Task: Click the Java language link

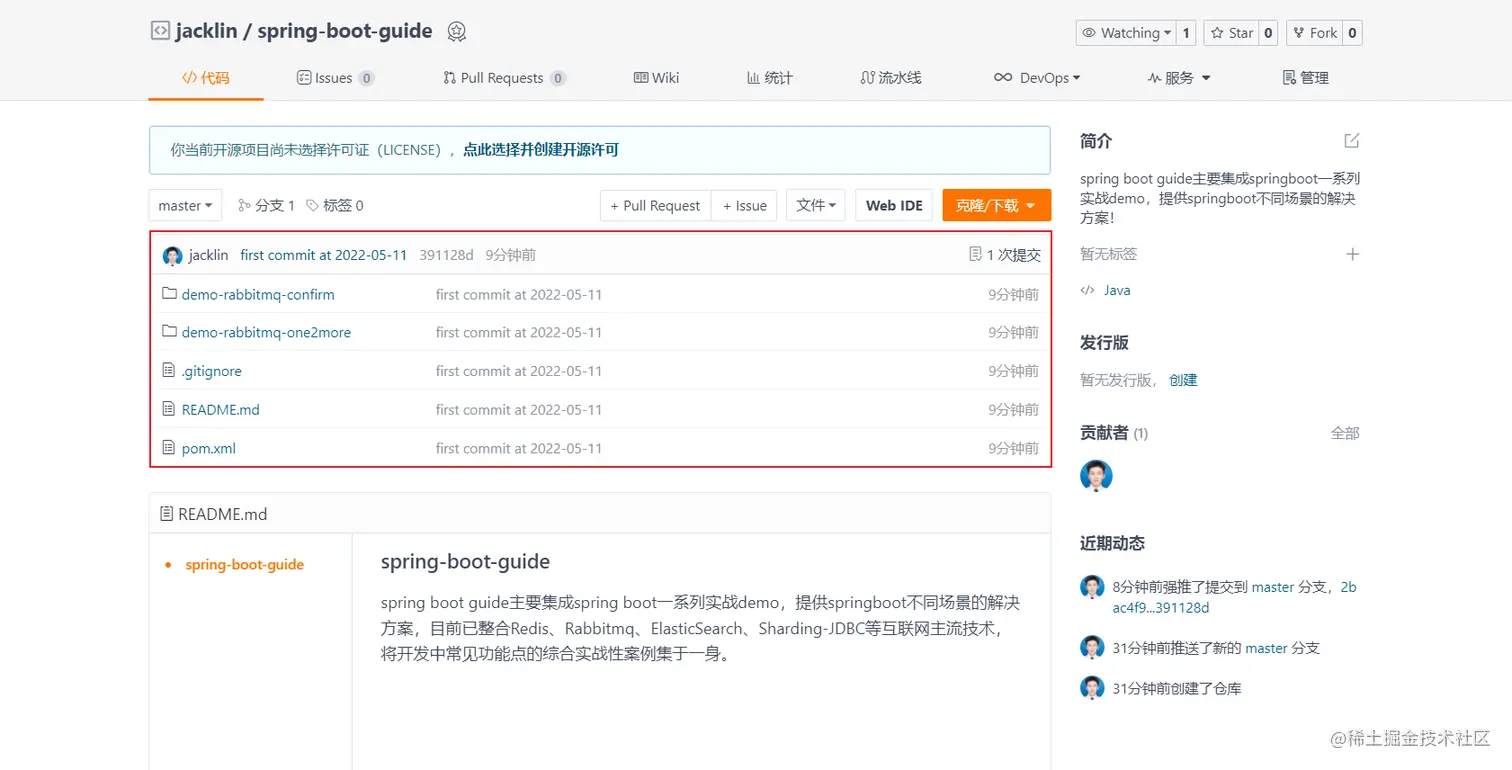Action: click(x=1117, y=290)
